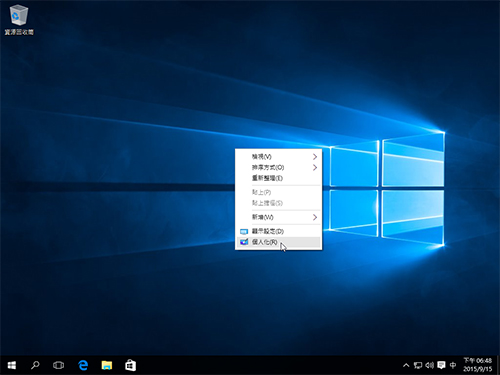Image resolution: width=500 pixels, height=375 pixels.
Task: Open the network status tray icon
Action: (x=418, y=366)
